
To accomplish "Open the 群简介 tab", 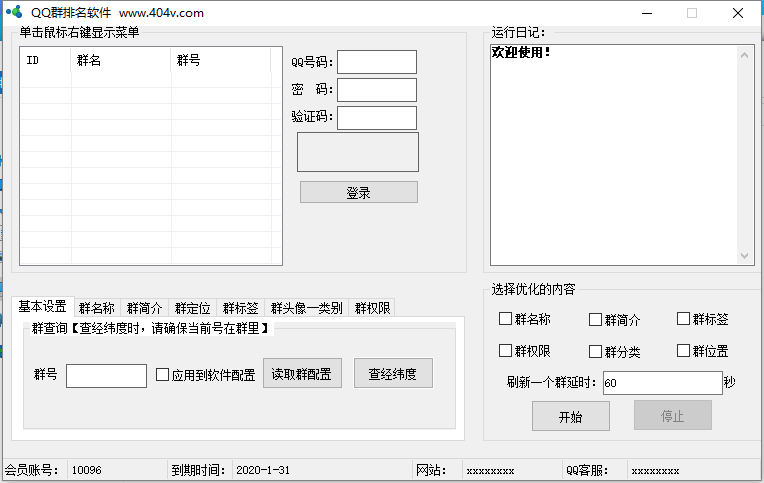I will [x=145, y=308].
